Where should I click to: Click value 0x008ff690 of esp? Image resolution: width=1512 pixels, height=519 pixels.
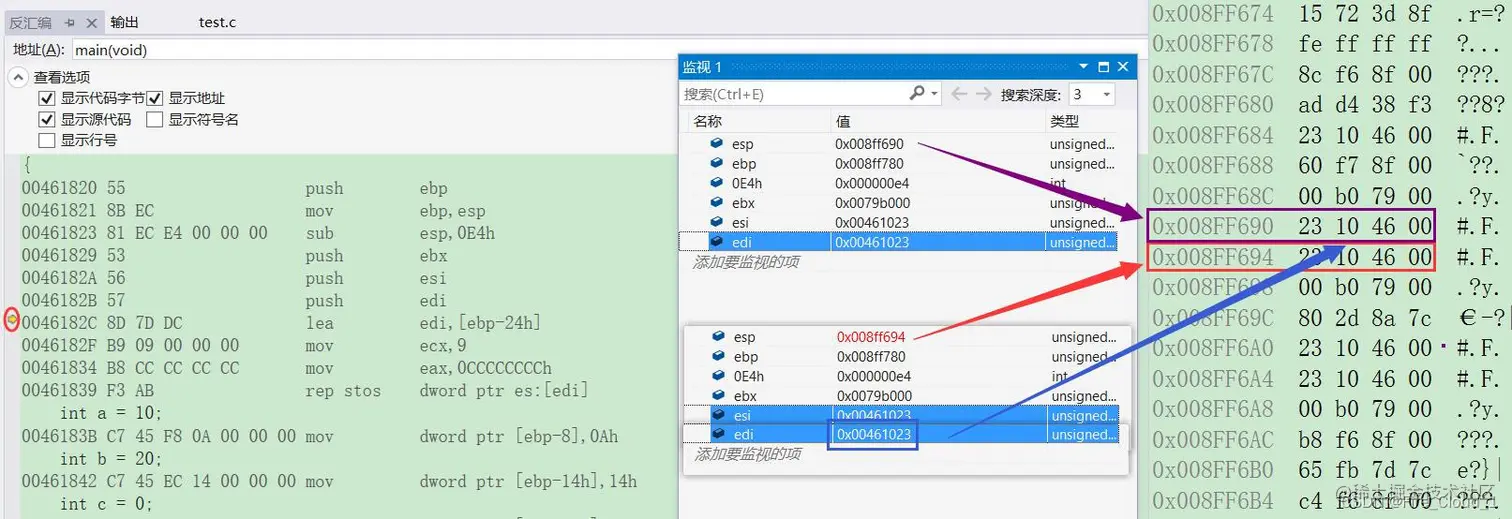[x=869, y=144]
